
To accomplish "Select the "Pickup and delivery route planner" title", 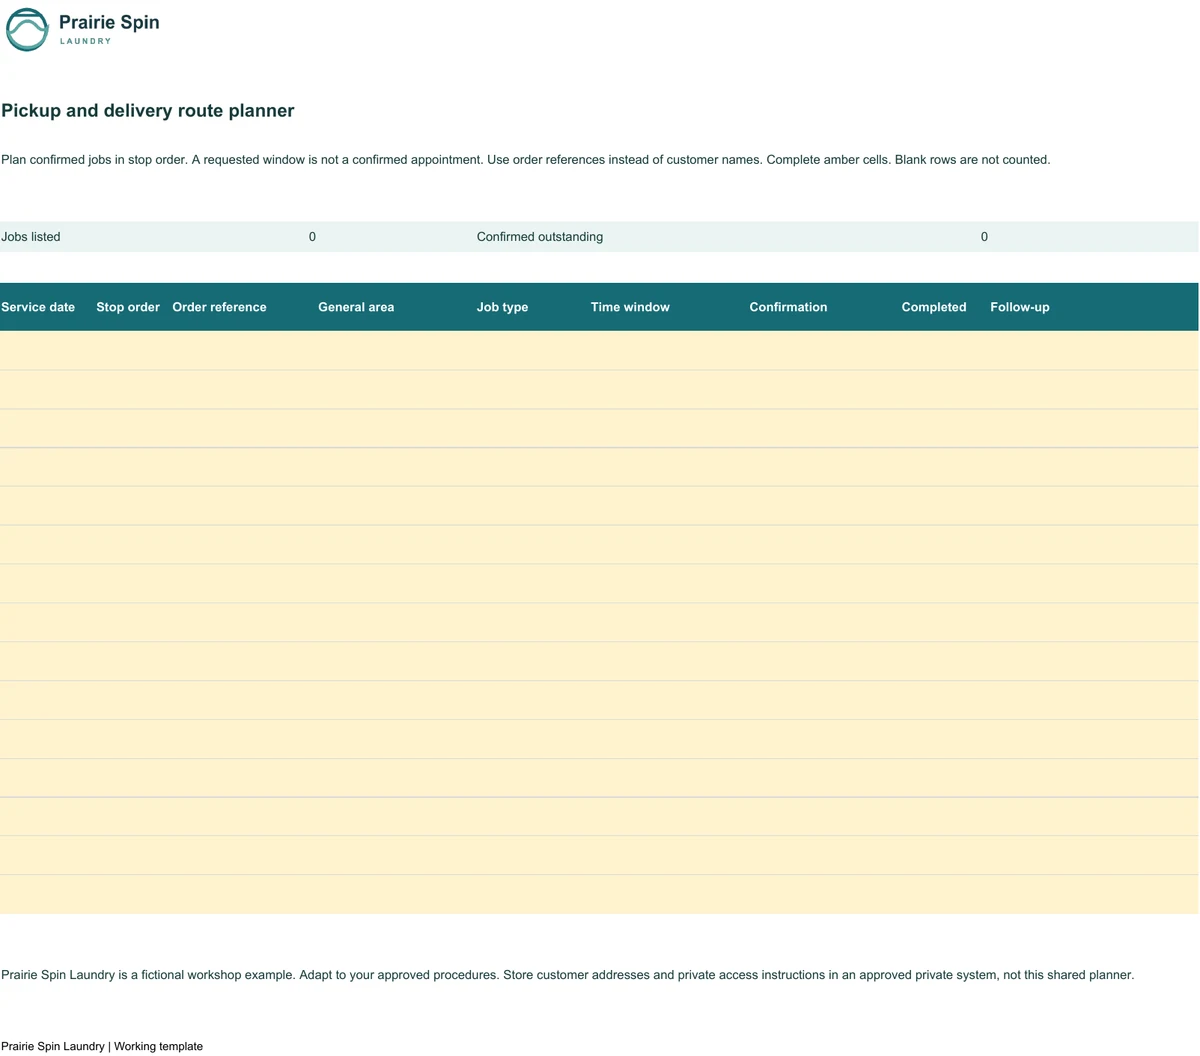I will click(x=148, y=111).
